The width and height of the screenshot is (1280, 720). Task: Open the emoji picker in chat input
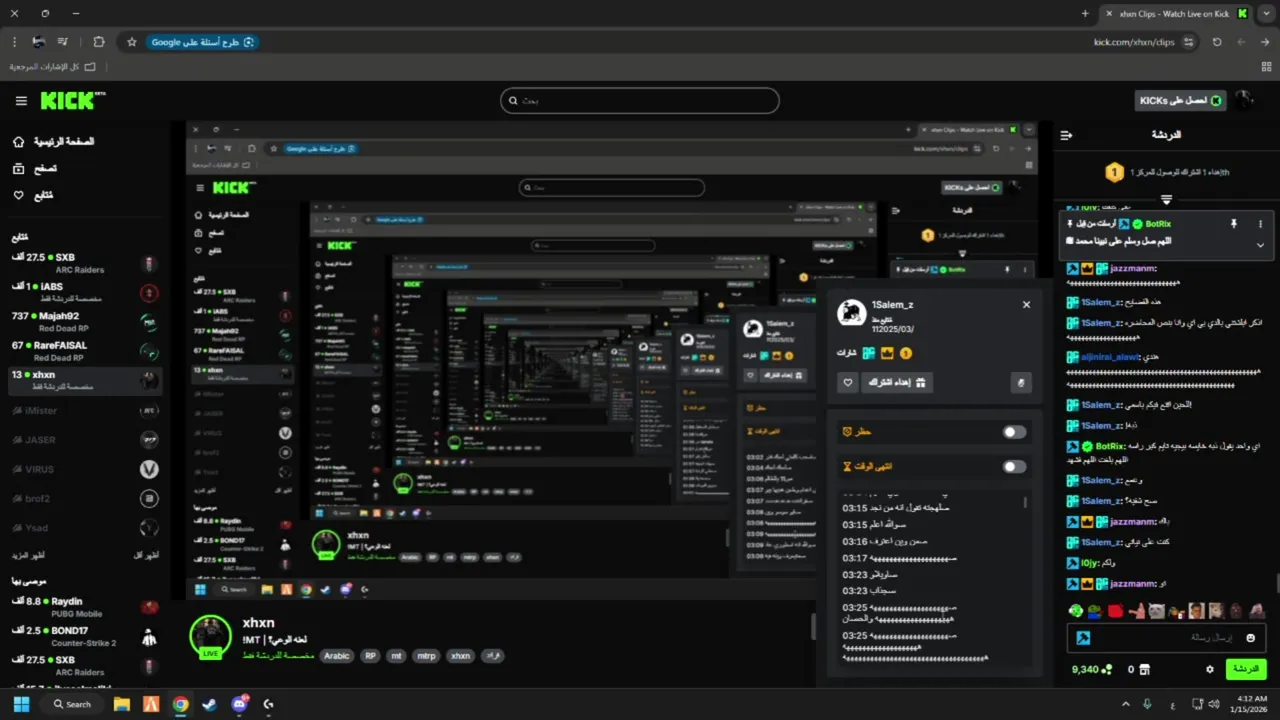pos(1250,638)
